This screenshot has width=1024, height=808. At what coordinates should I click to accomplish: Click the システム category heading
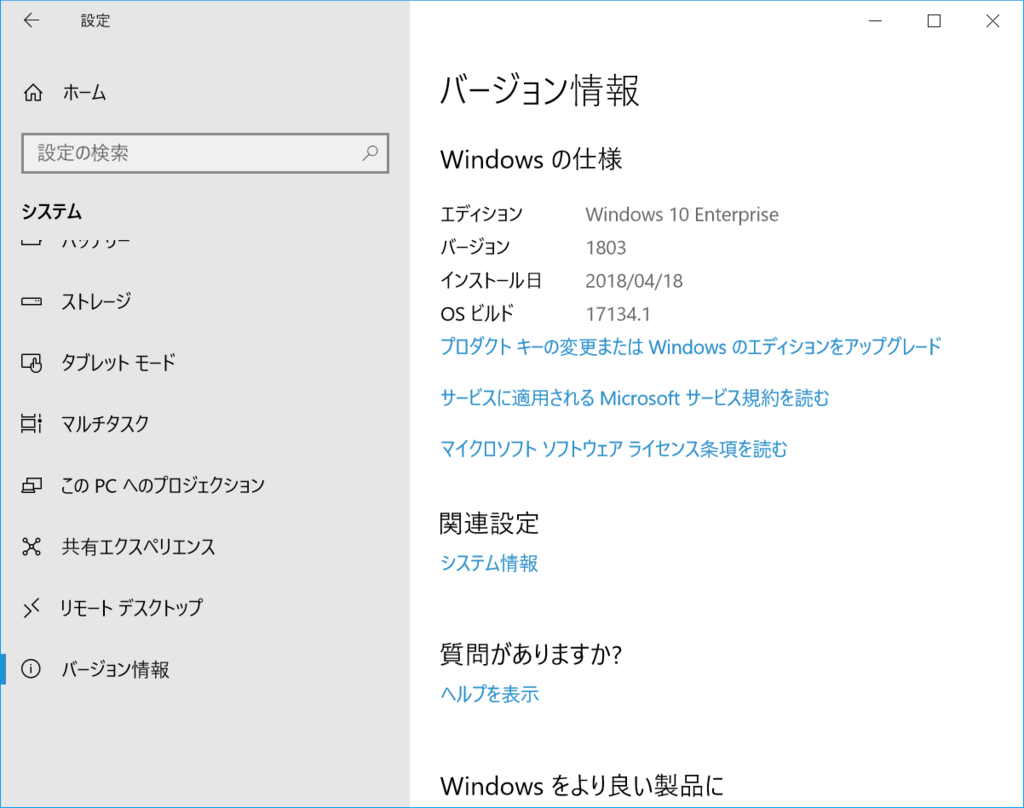(52, 212)
